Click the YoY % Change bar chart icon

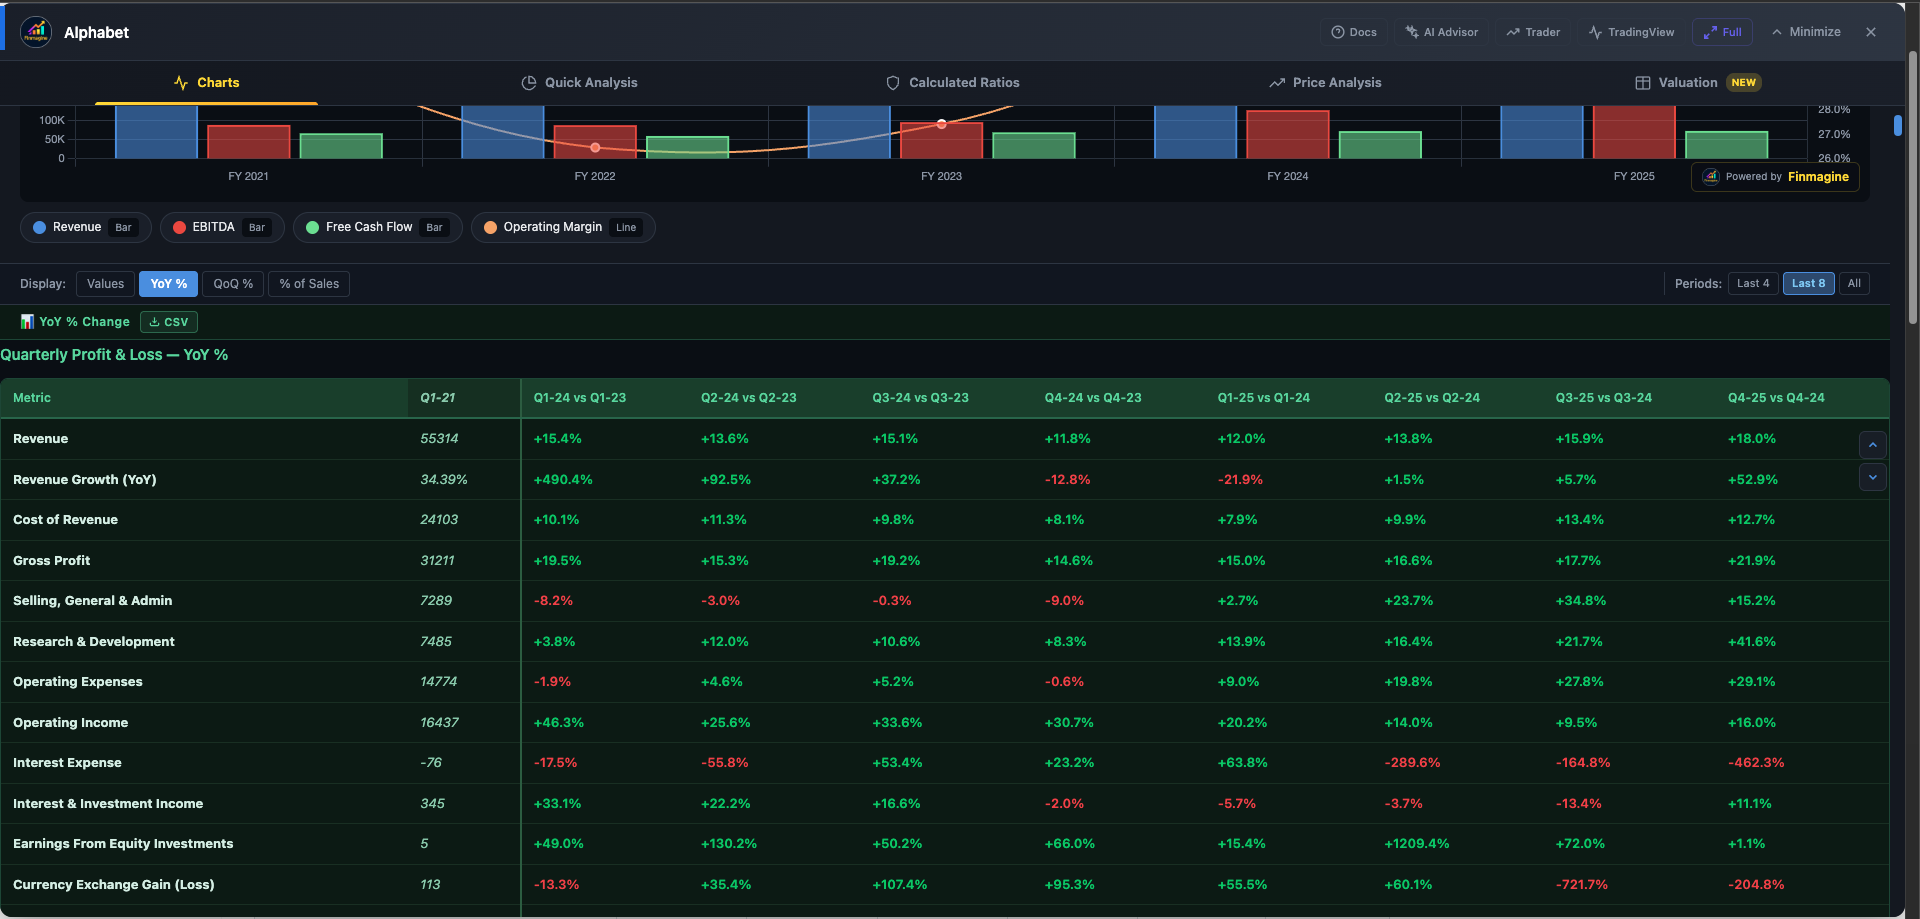(26, 321)
